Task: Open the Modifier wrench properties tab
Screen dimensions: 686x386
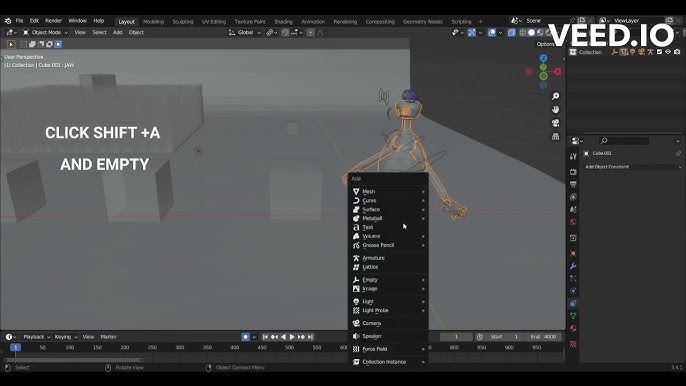Action: pyautogui.click(x=573, y=266)
